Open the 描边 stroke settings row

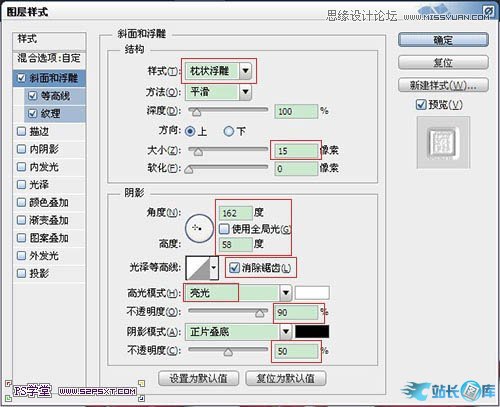click(49, 131)
